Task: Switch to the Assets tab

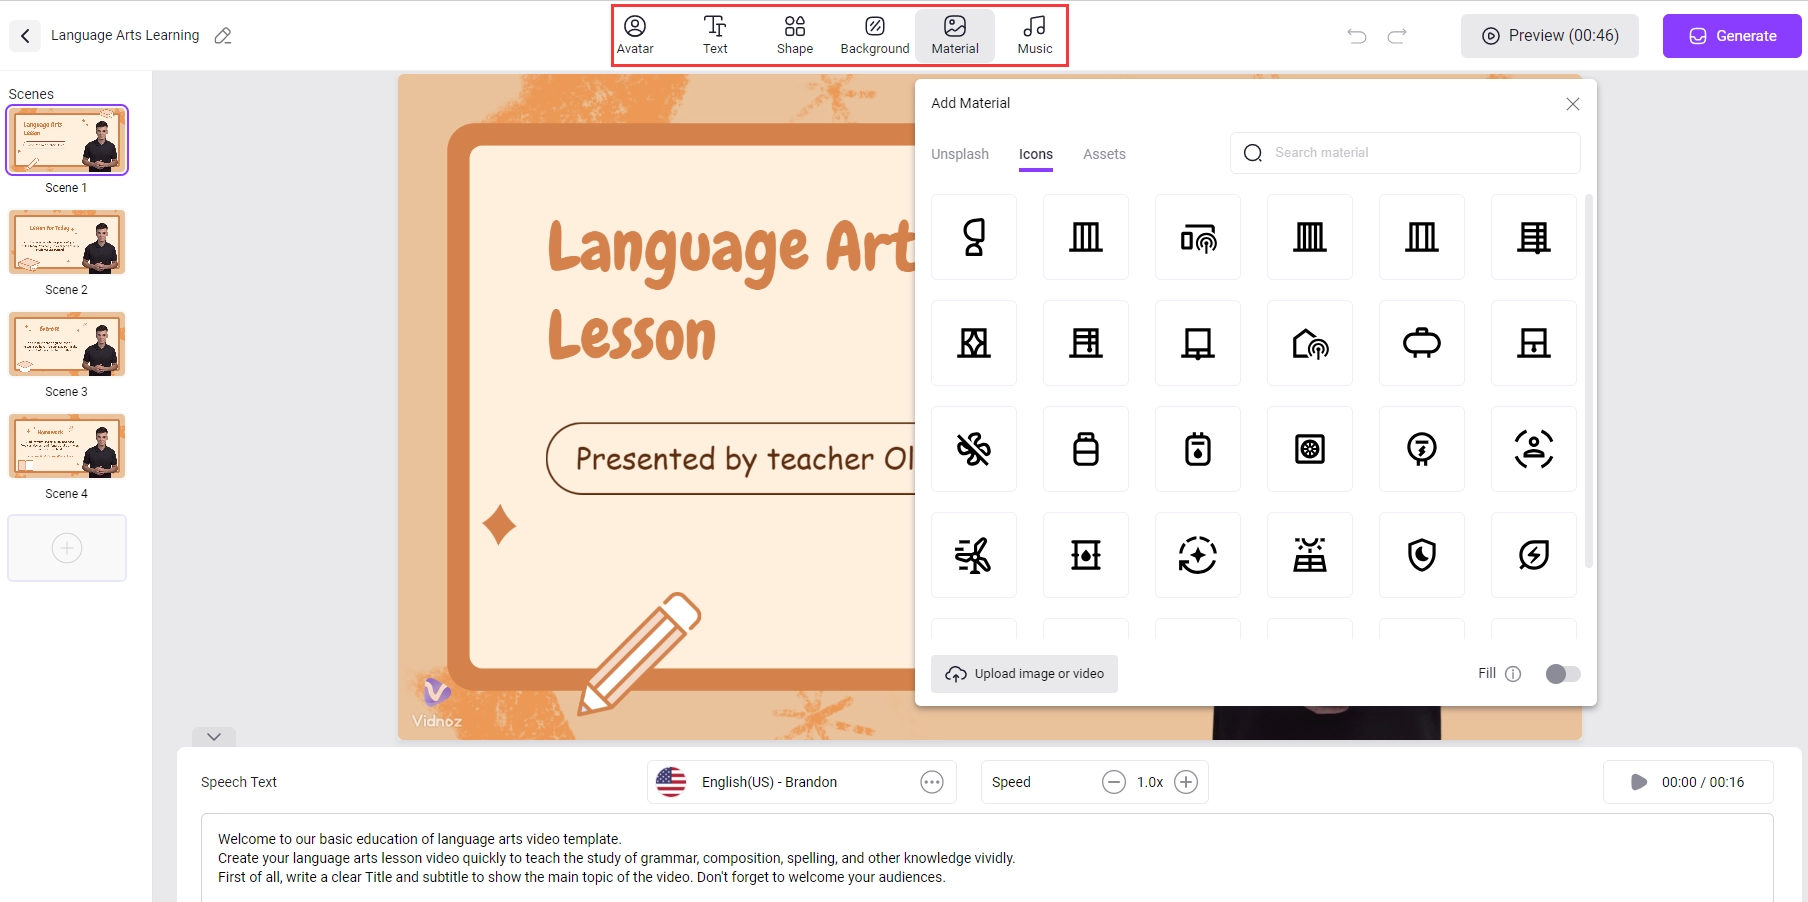Action: tap(1104, 154)
